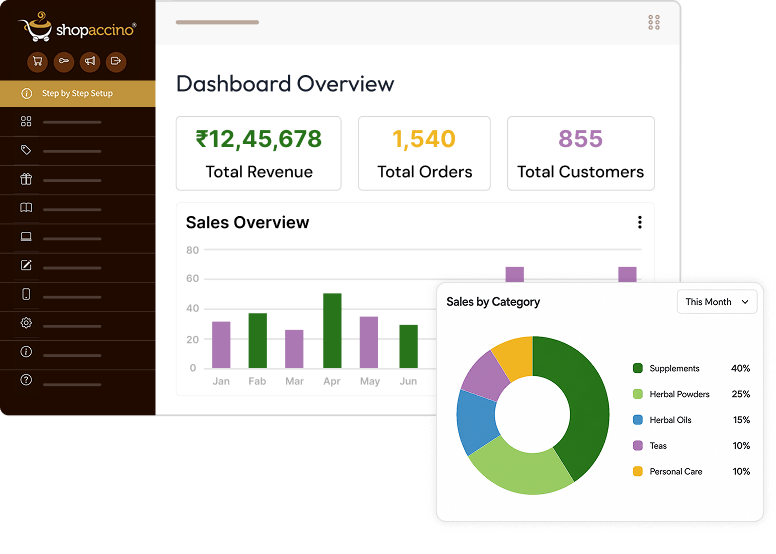The width and height of the screenshot is (776, 554).
Task: Click the Supplements legend swatch
Action: [x=638, y=368]
